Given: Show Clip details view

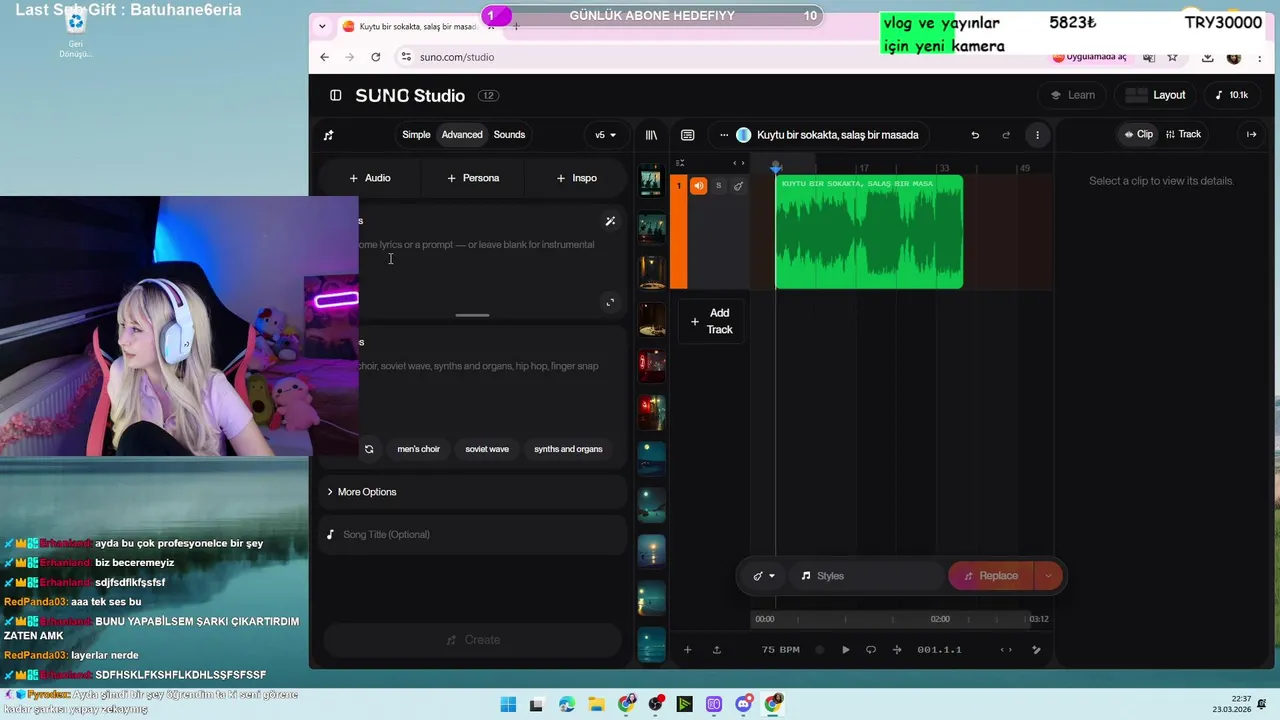Looking at the screenshot, I should point(1138,134).
